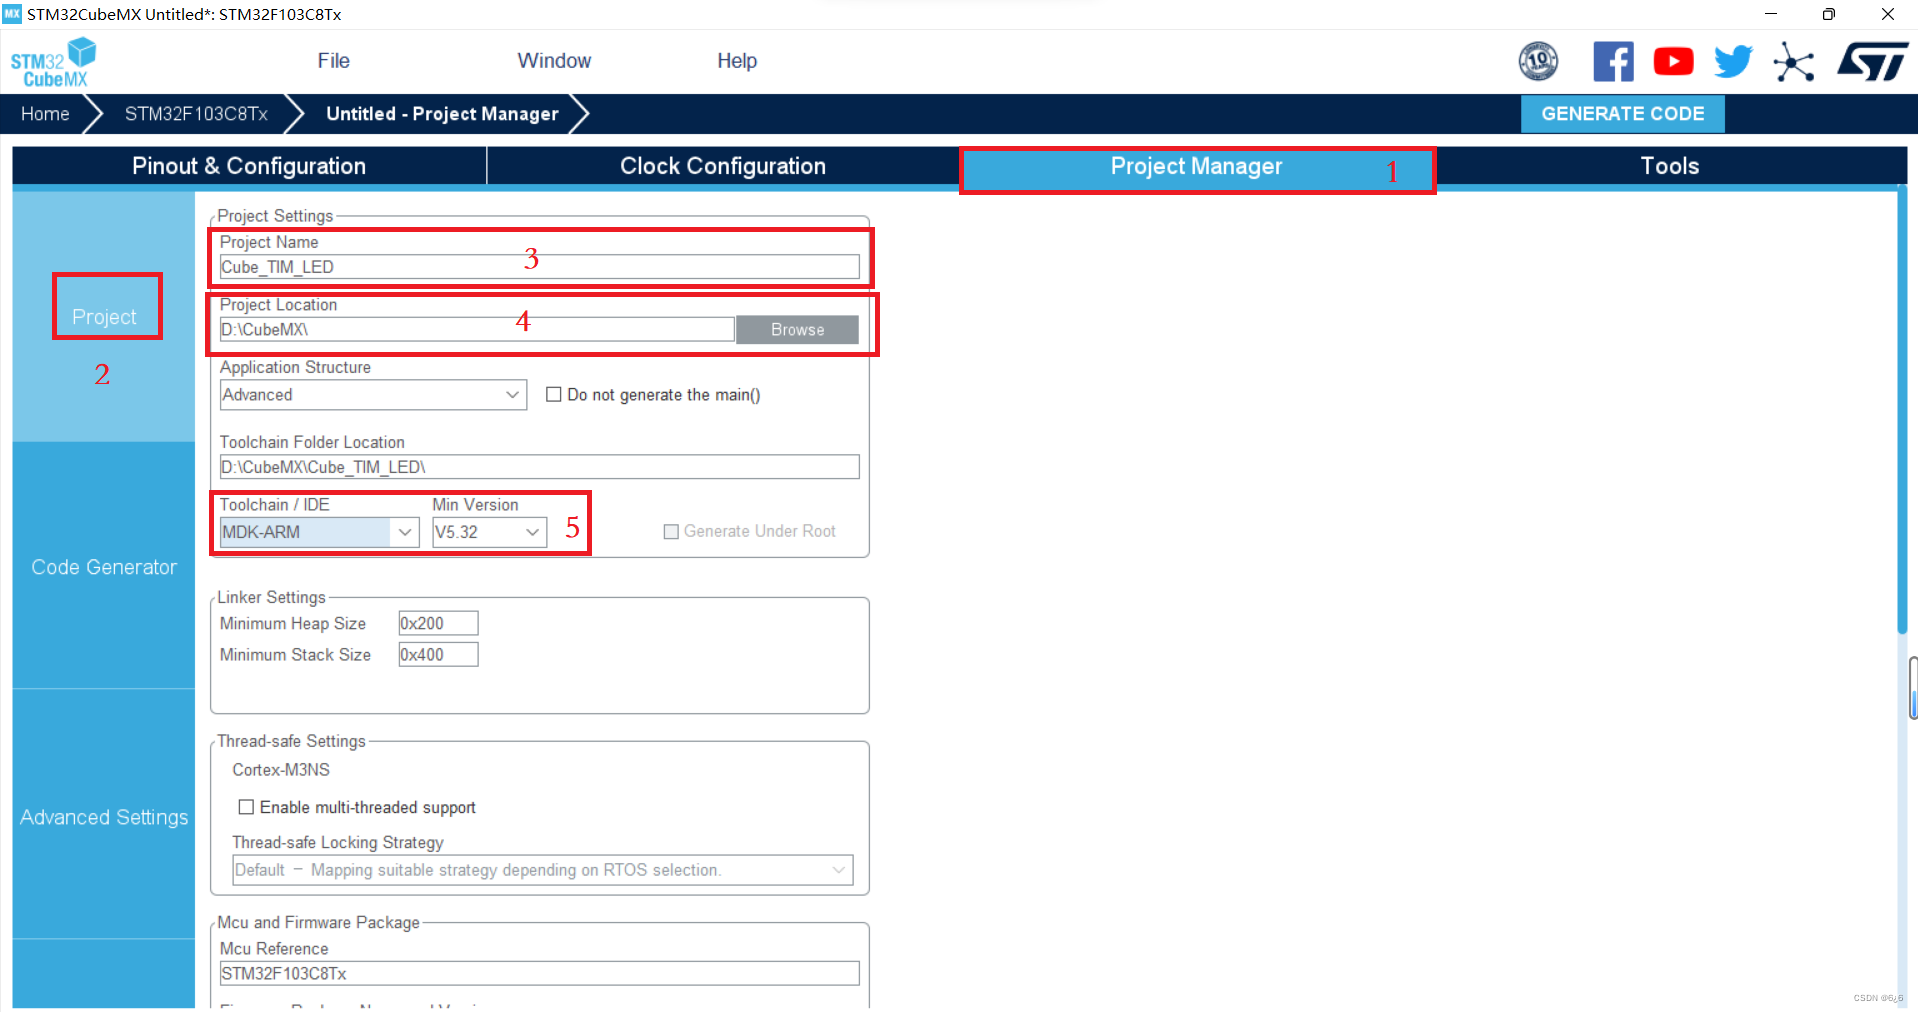1918x1012 pixels.
Task: Click the Toolchain Folder Location field
Action: 539,467
